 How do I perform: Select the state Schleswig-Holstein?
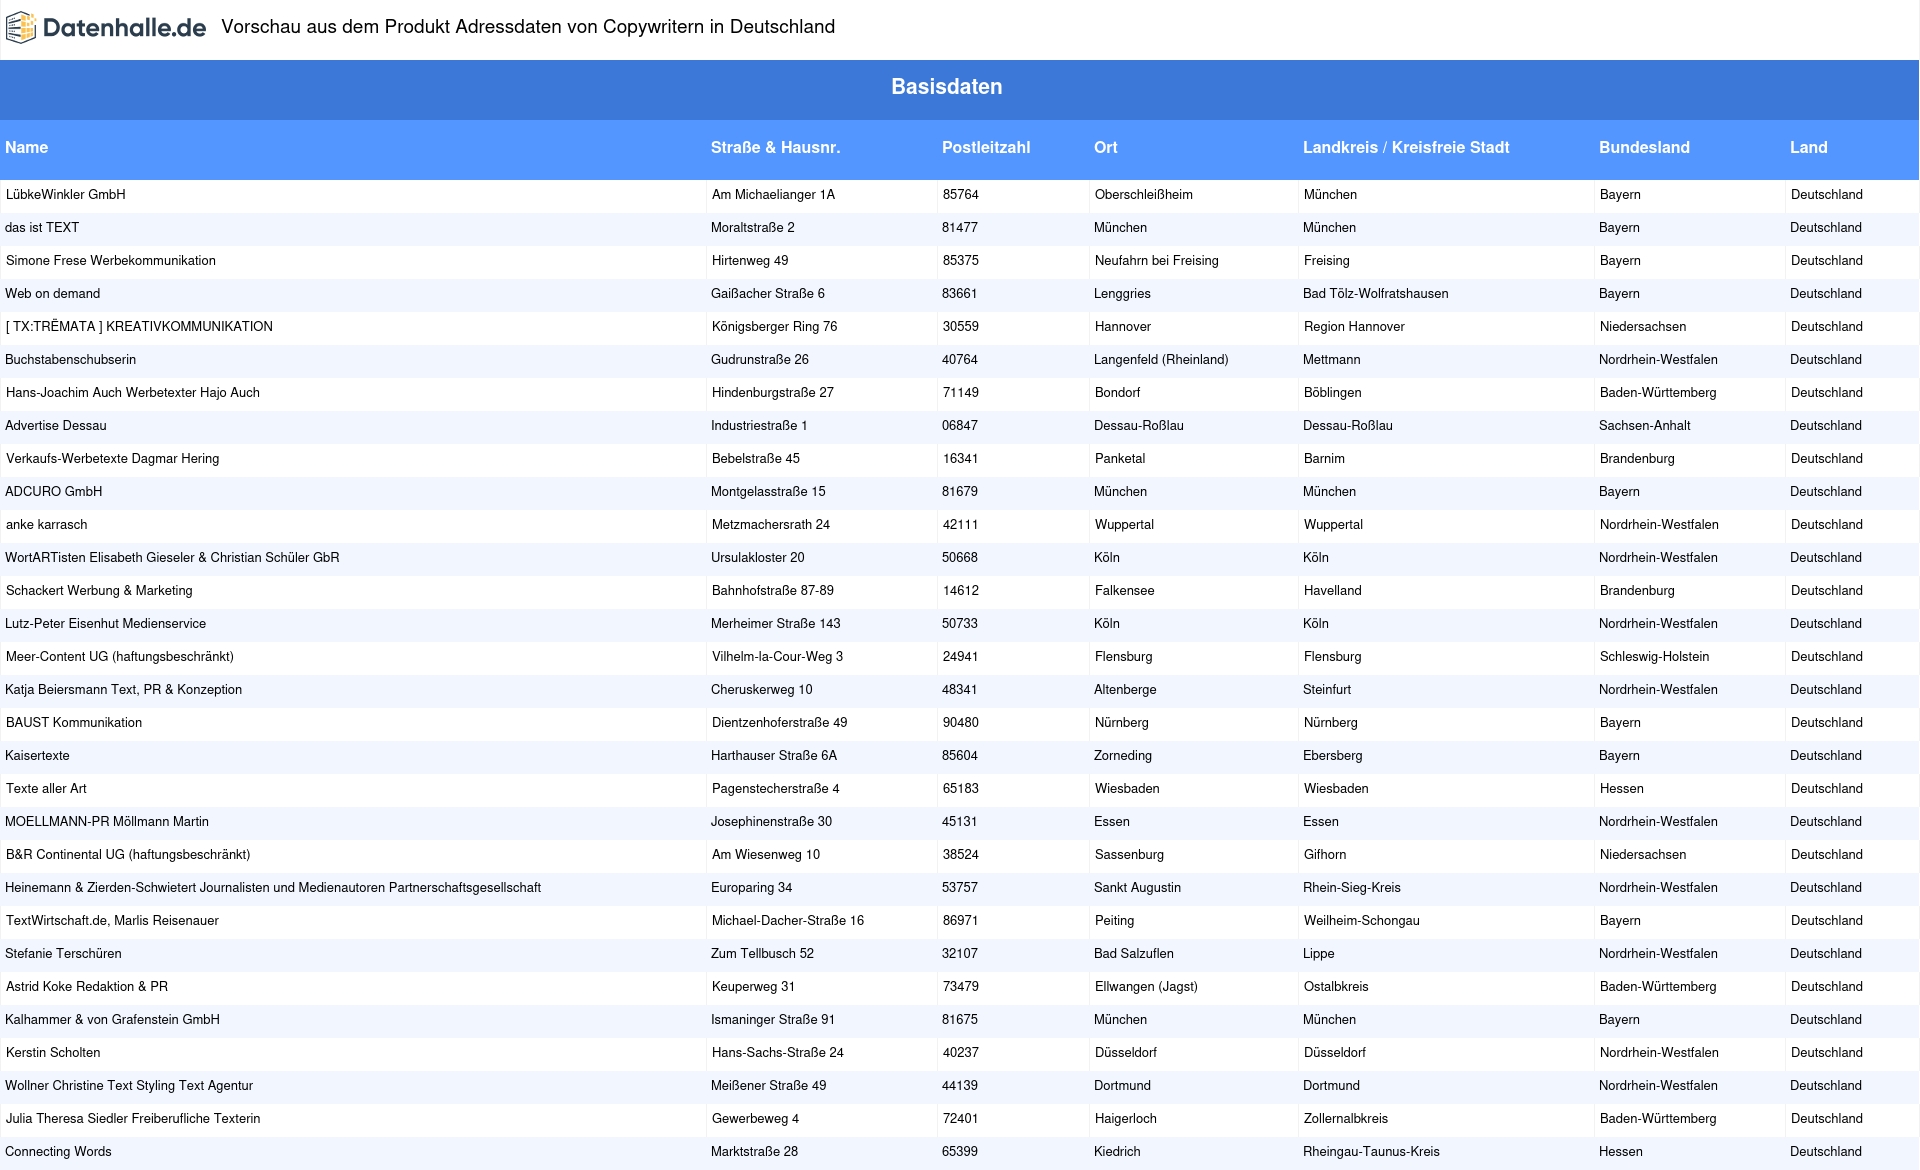[1654, 657]
